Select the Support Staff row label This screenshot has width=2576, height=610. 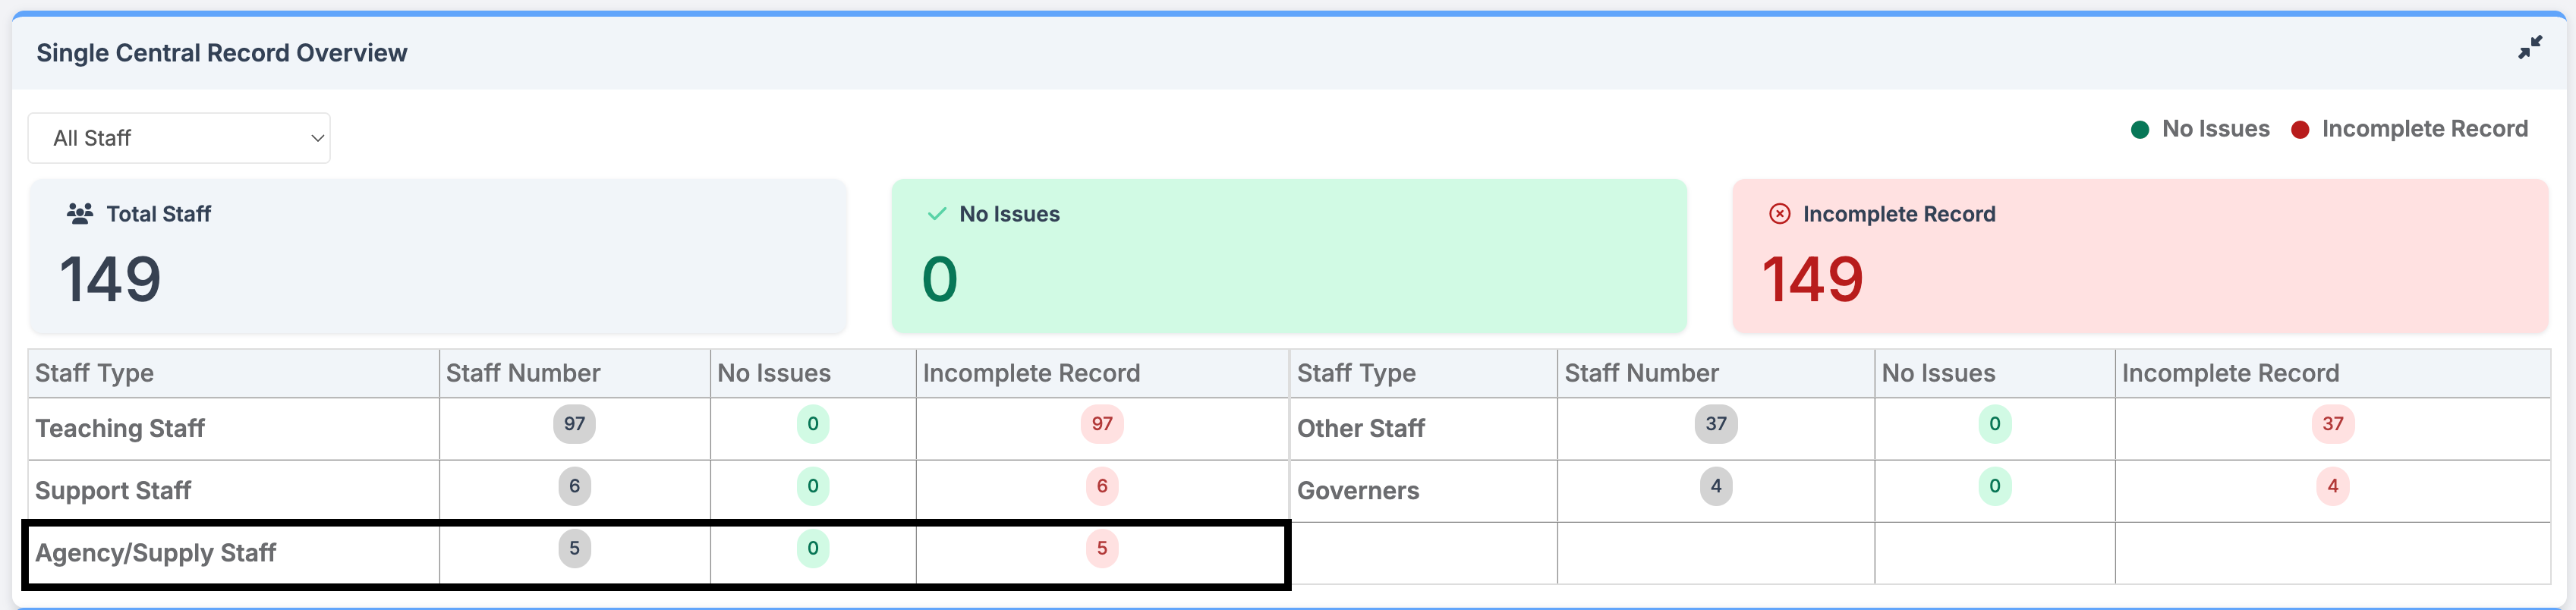(113, 491)
